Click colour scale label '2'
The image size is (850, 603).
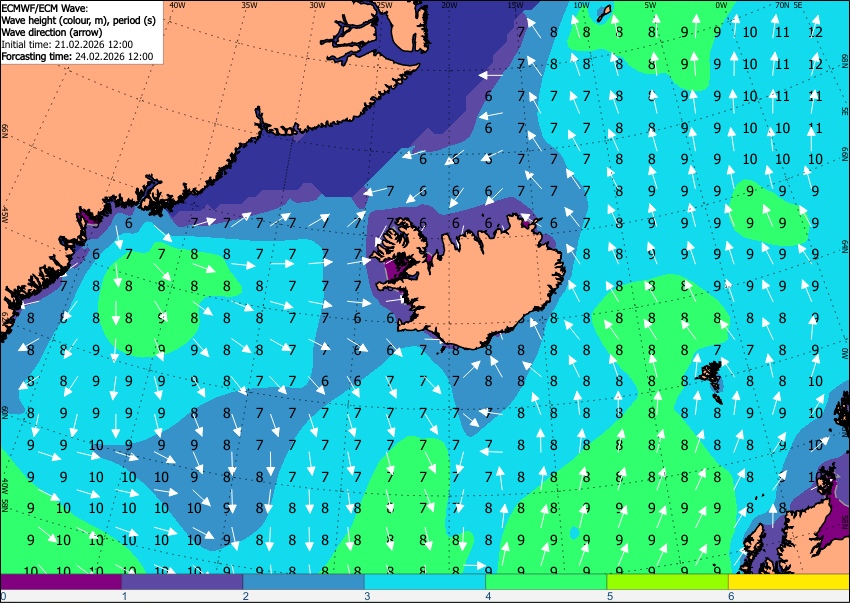click(246, 596)
